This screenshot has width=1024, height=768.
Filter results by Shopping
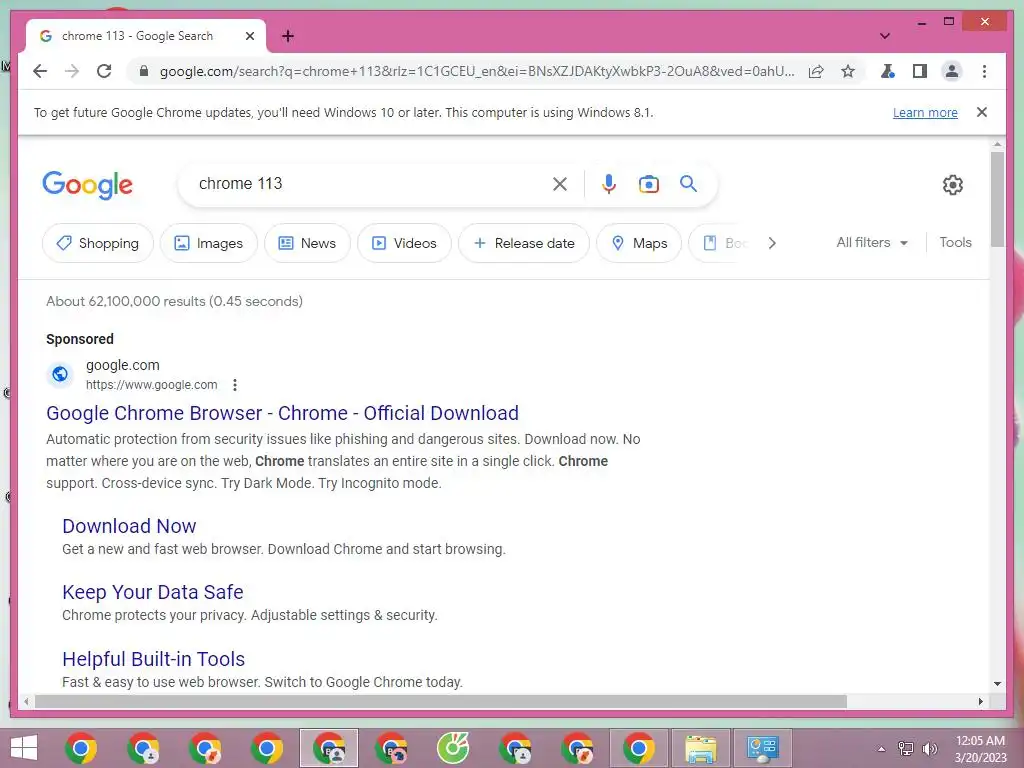(98, 243)
